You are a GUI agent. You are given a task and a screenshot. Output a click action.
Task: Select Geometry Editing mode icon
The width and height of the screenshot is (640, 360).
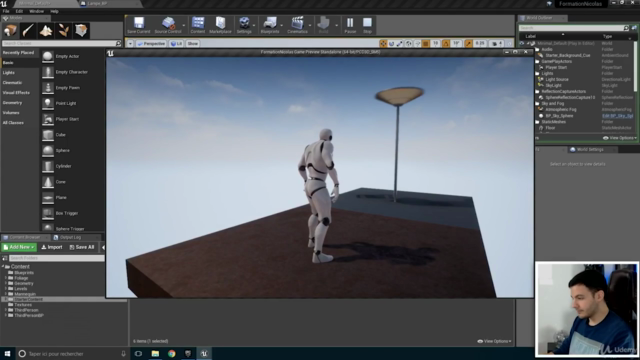pyautogui.click(x=81, y=31)
